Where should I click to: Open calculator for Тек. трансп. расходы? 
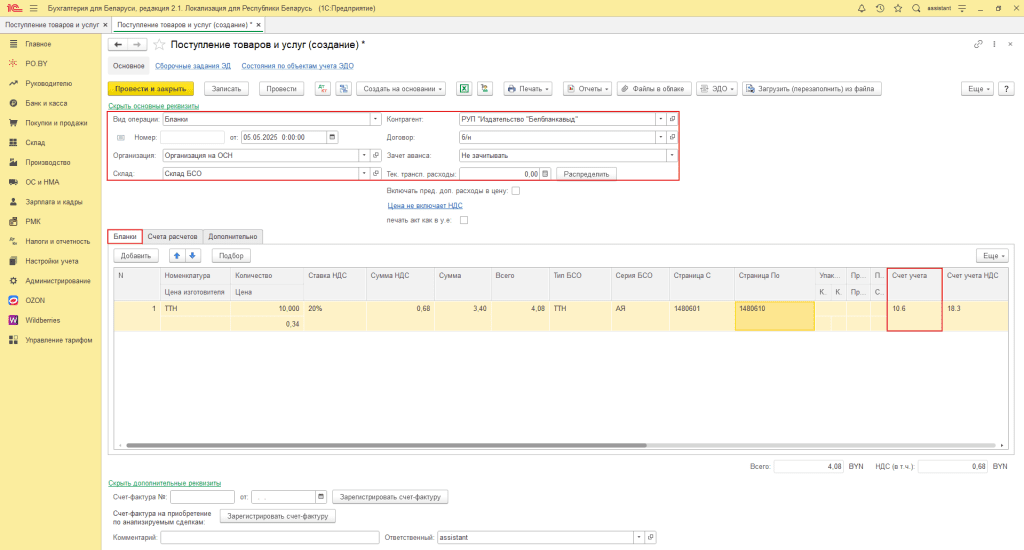(x=545, y=174)
